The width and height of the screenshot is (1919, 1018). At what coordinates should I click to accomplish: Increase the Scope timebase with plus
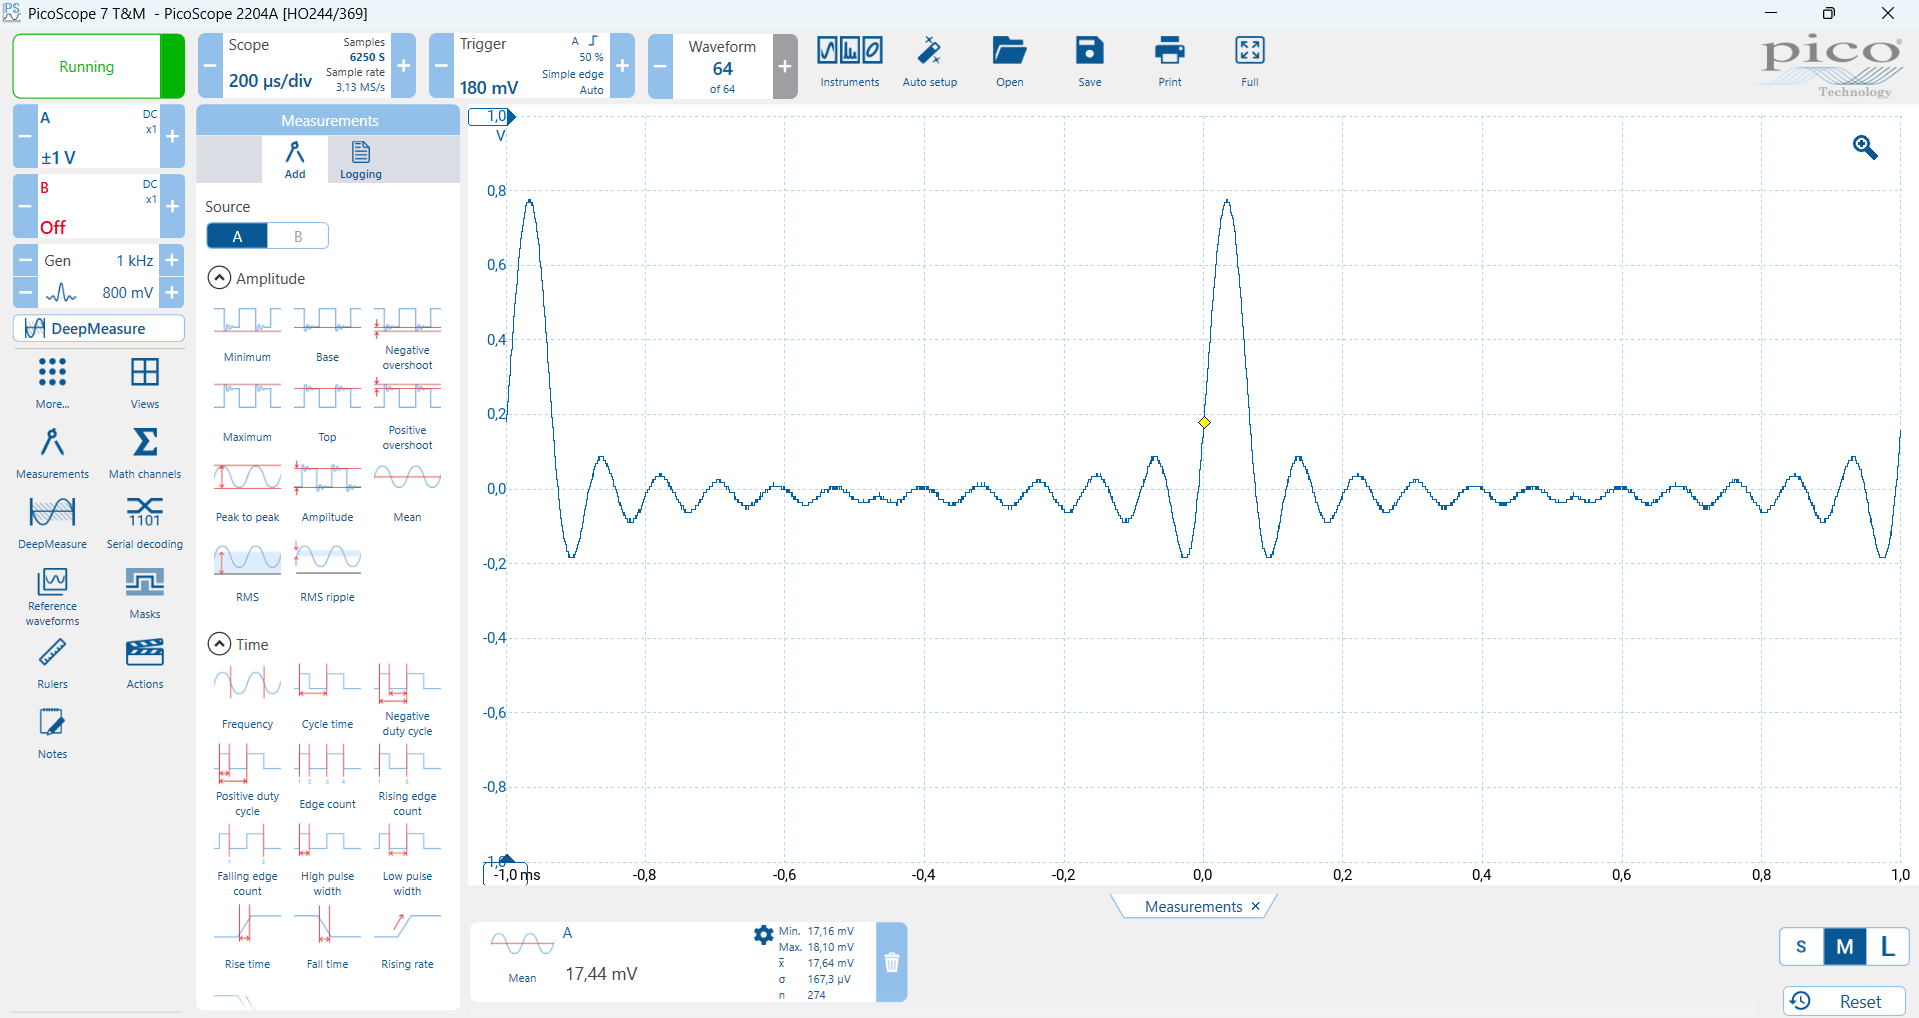tap(404, 66)
